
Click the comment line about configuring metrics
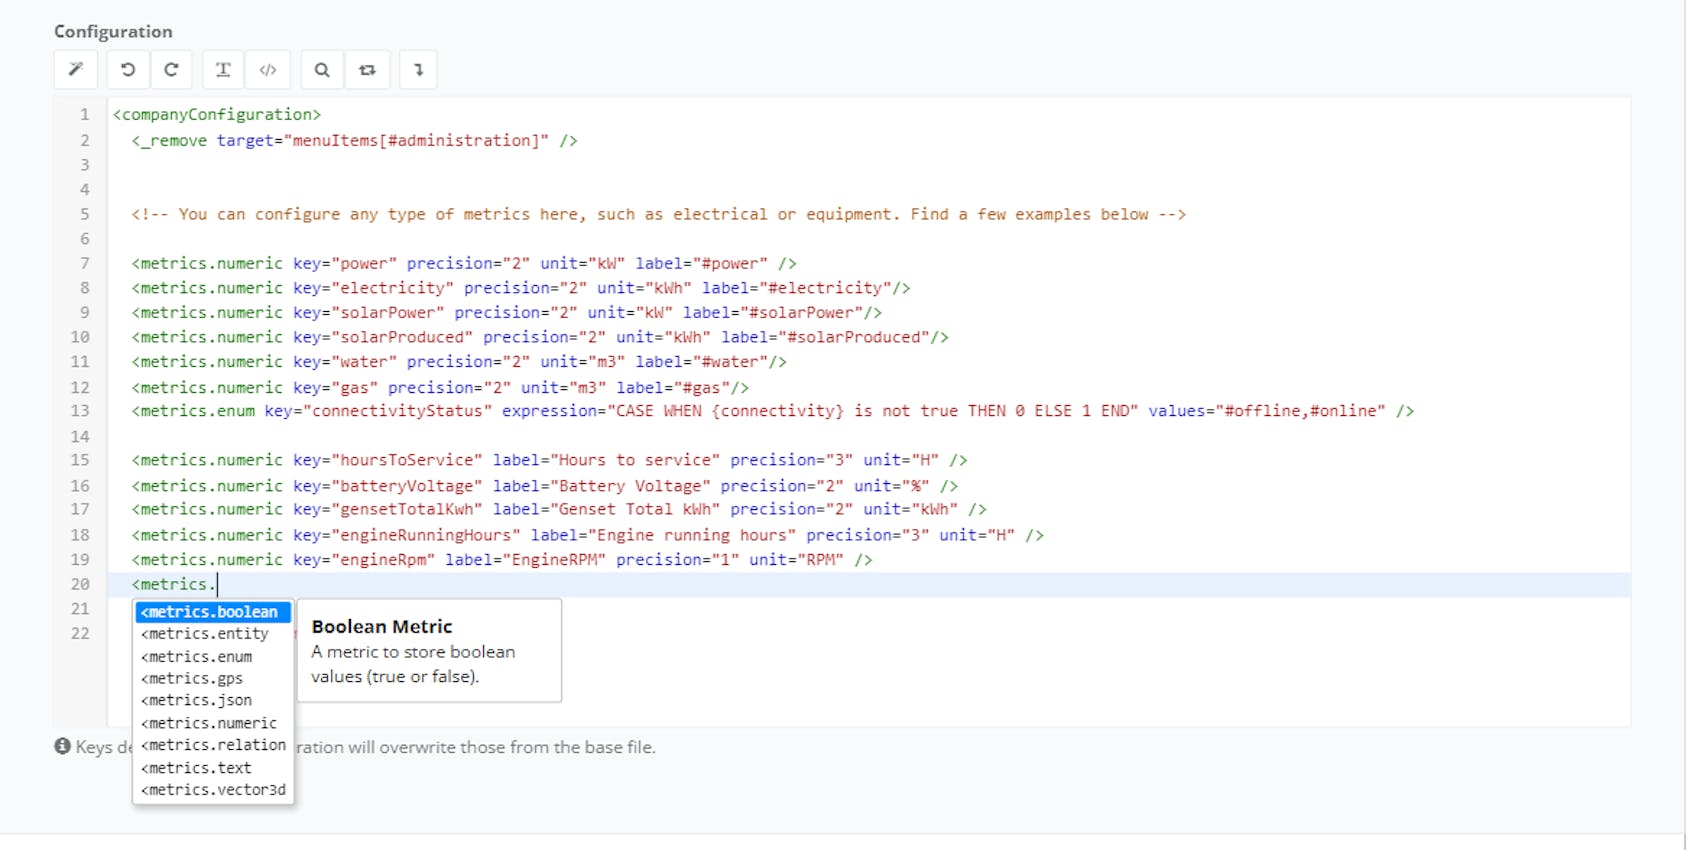(x=658, y=214)
